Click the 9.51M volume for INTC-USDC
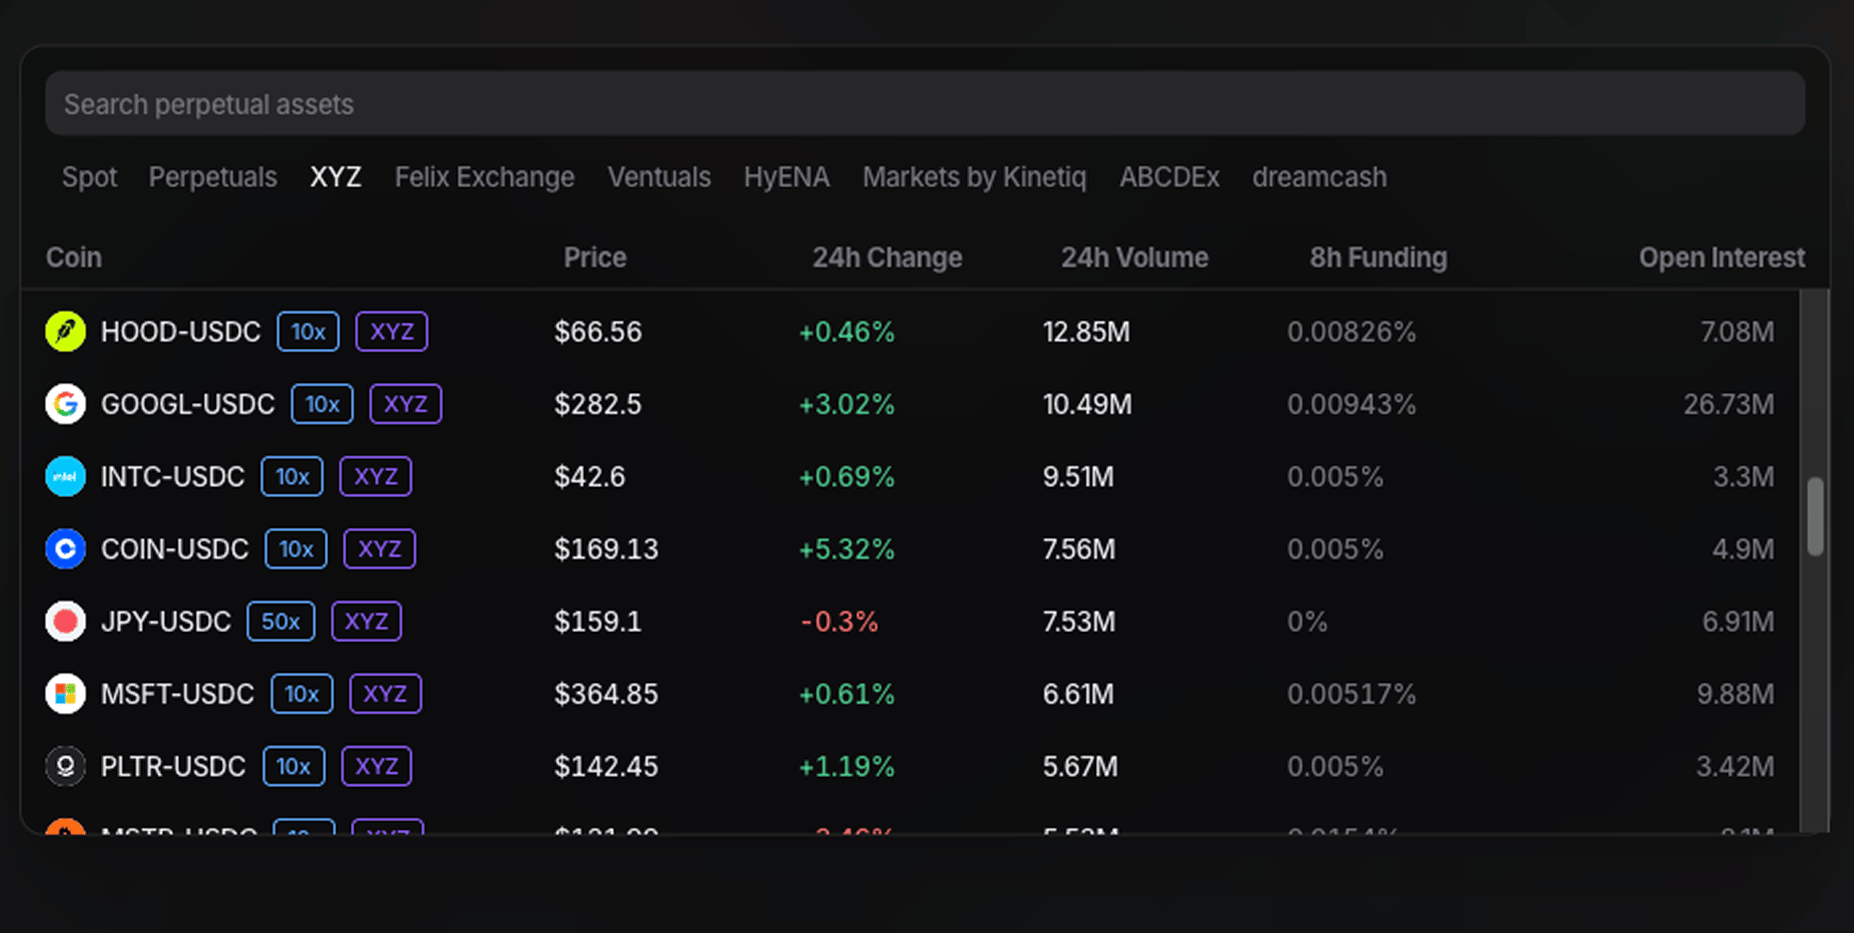 [x=1078, y=477]
